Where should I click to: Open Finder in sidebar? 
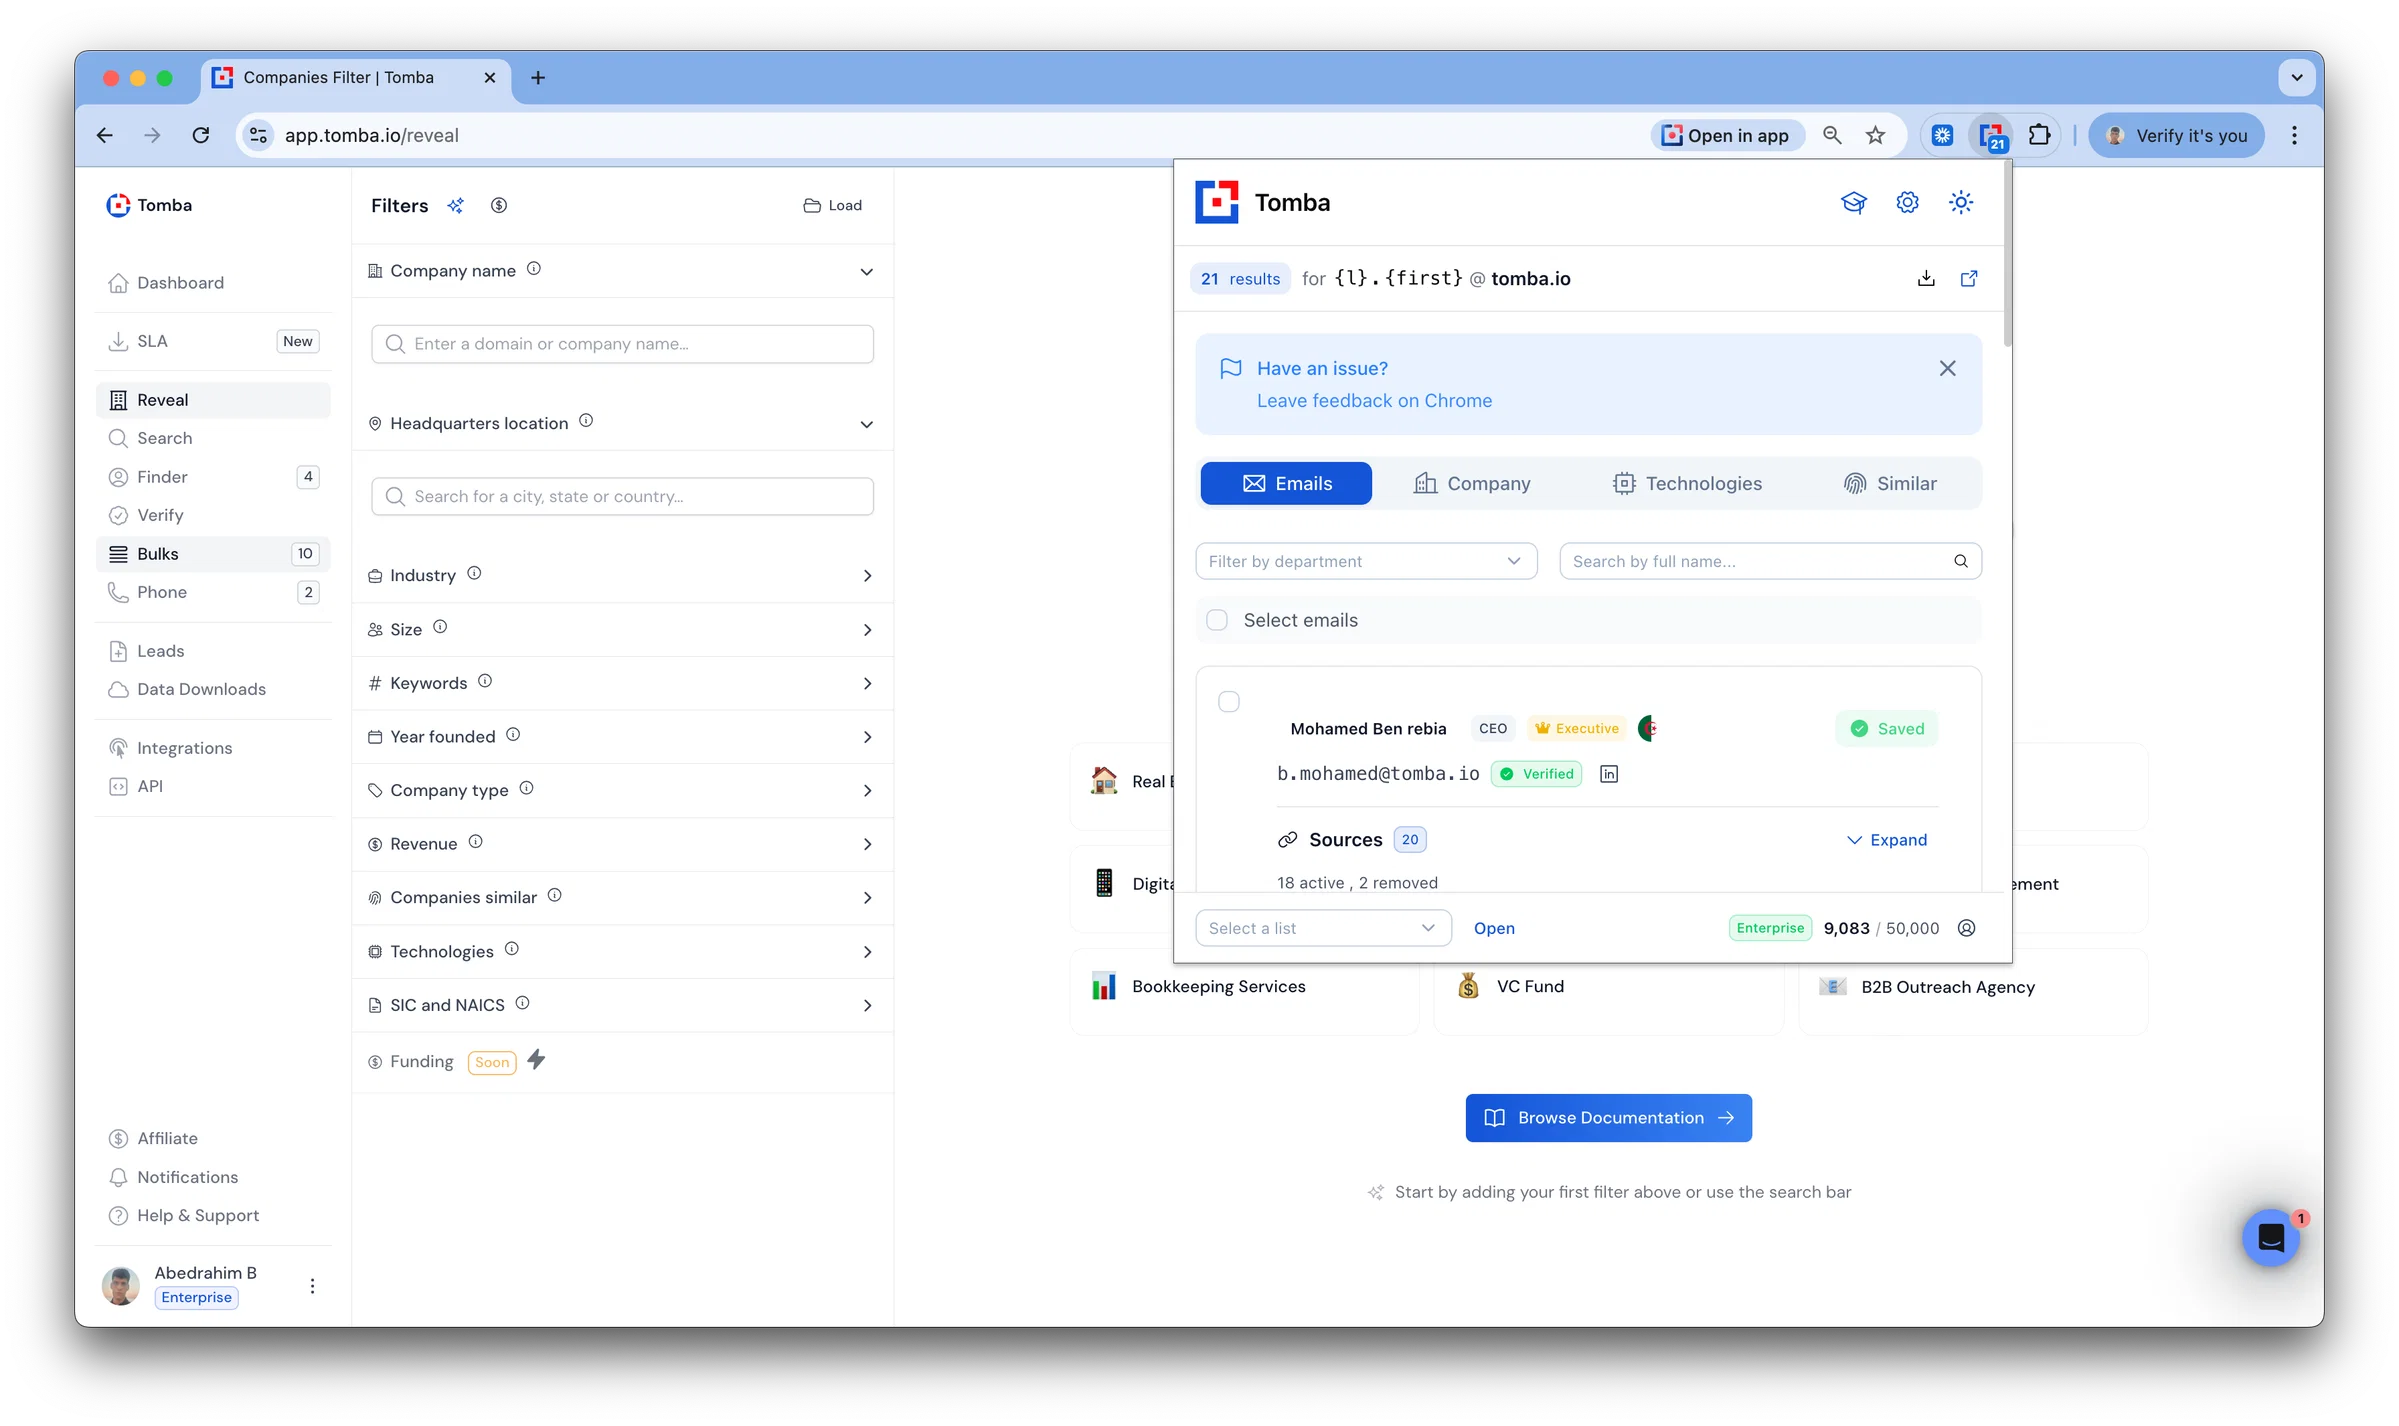213,477
